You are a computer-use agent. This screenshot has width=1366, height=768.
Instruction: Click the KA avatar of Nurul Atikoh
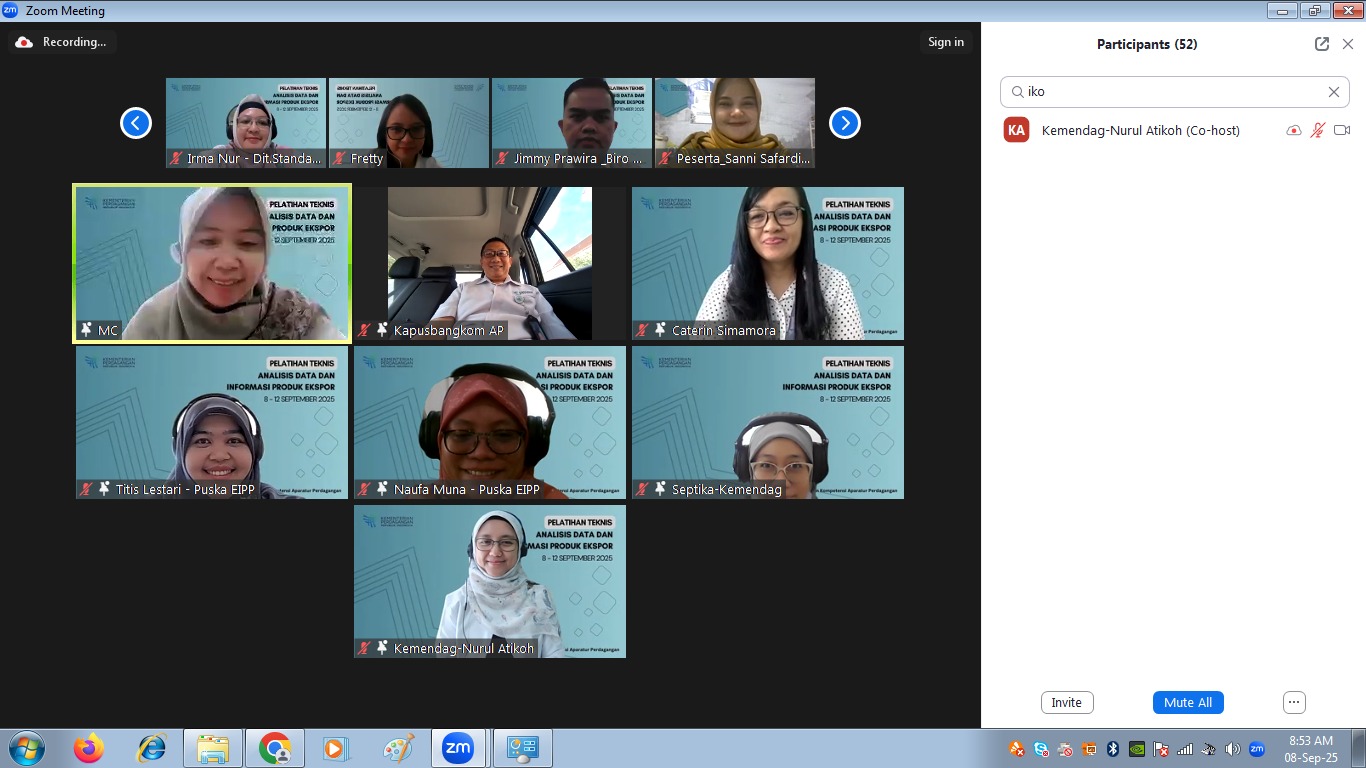1016,130
